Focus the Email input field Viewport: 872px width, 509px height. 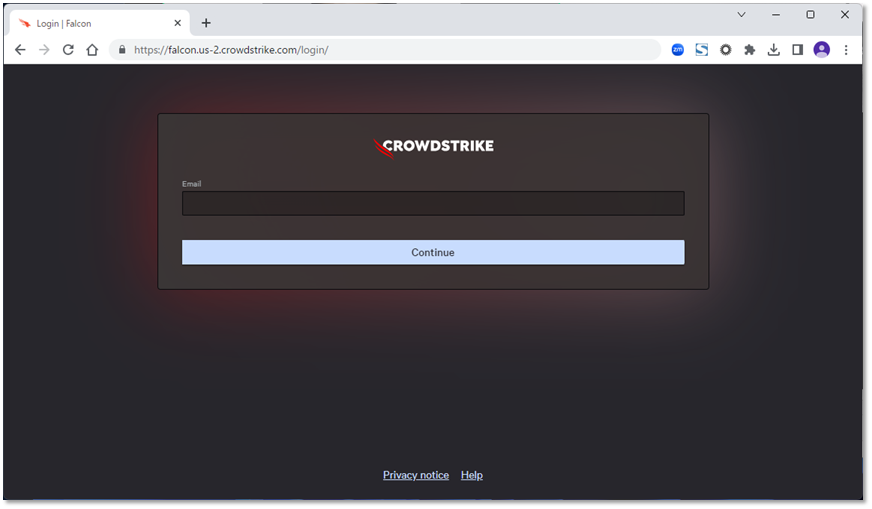[x=433, y=203]
